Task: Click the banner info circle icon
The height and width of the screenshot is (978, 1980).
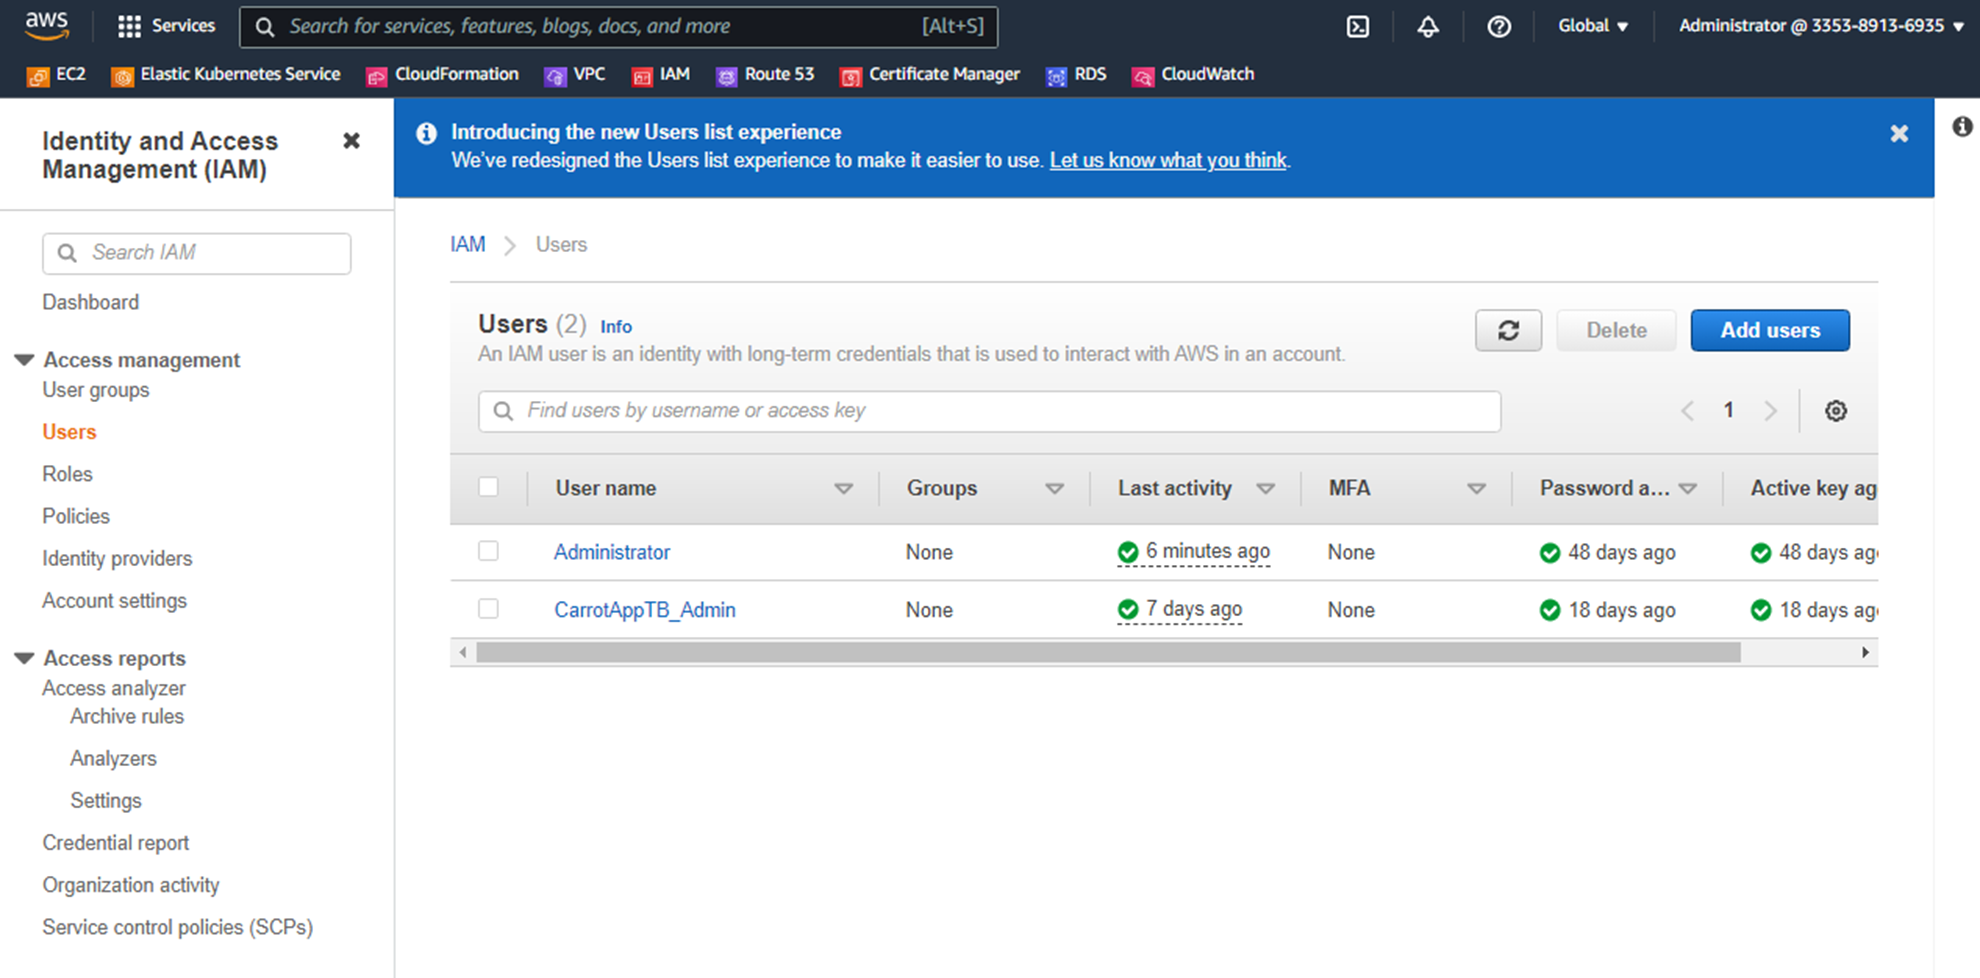Action: 426,133
